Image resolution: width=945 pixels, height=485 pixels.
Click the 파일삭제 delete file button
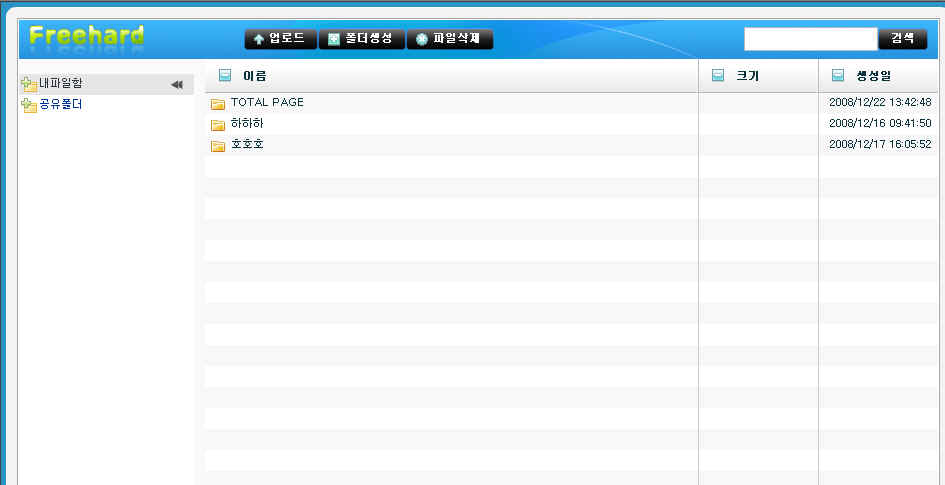click(450, 39)
